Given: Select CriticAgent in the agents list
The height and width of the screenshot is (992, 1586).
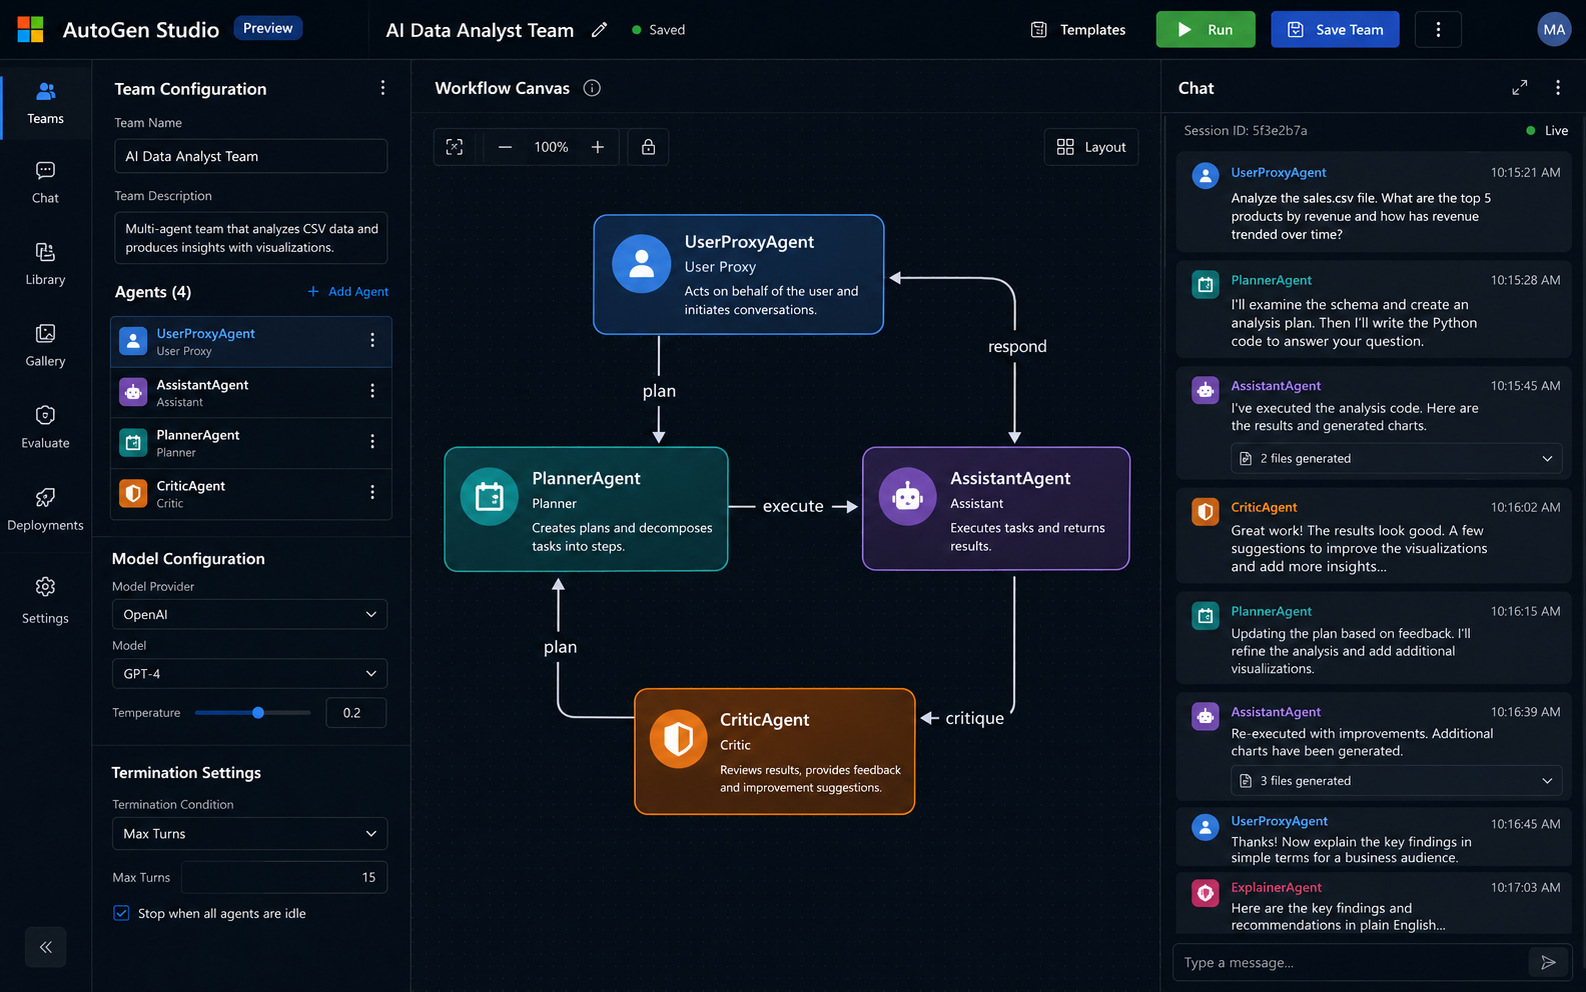Looking at the screenshot, I should coord(250,494).
